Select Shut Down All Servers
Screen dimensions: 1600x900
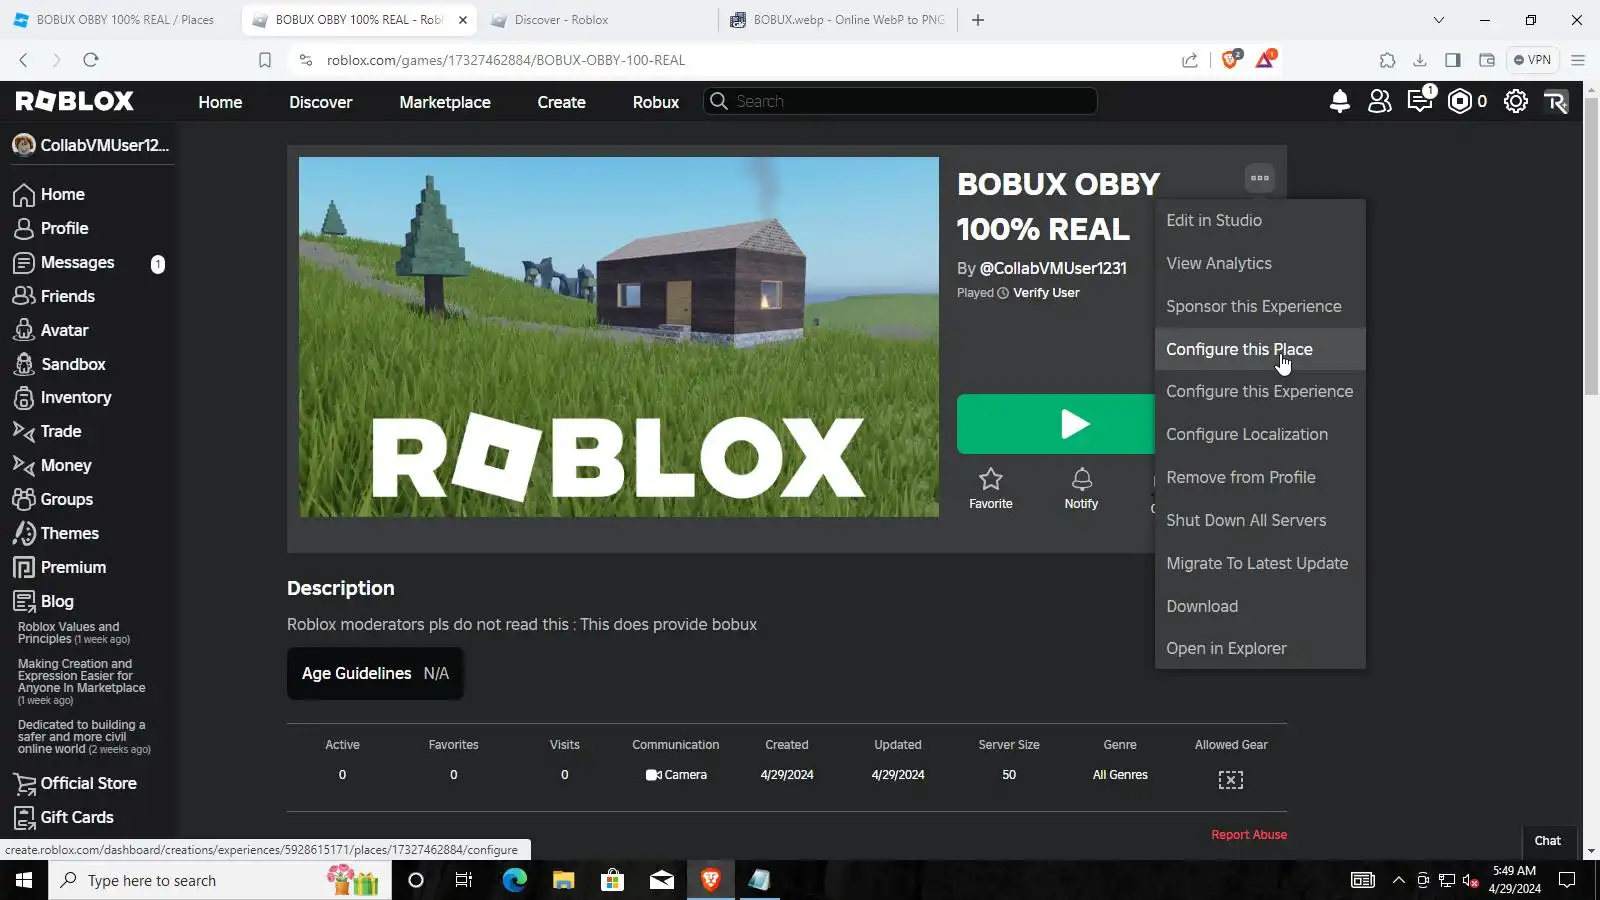(x=1260, y=520)
